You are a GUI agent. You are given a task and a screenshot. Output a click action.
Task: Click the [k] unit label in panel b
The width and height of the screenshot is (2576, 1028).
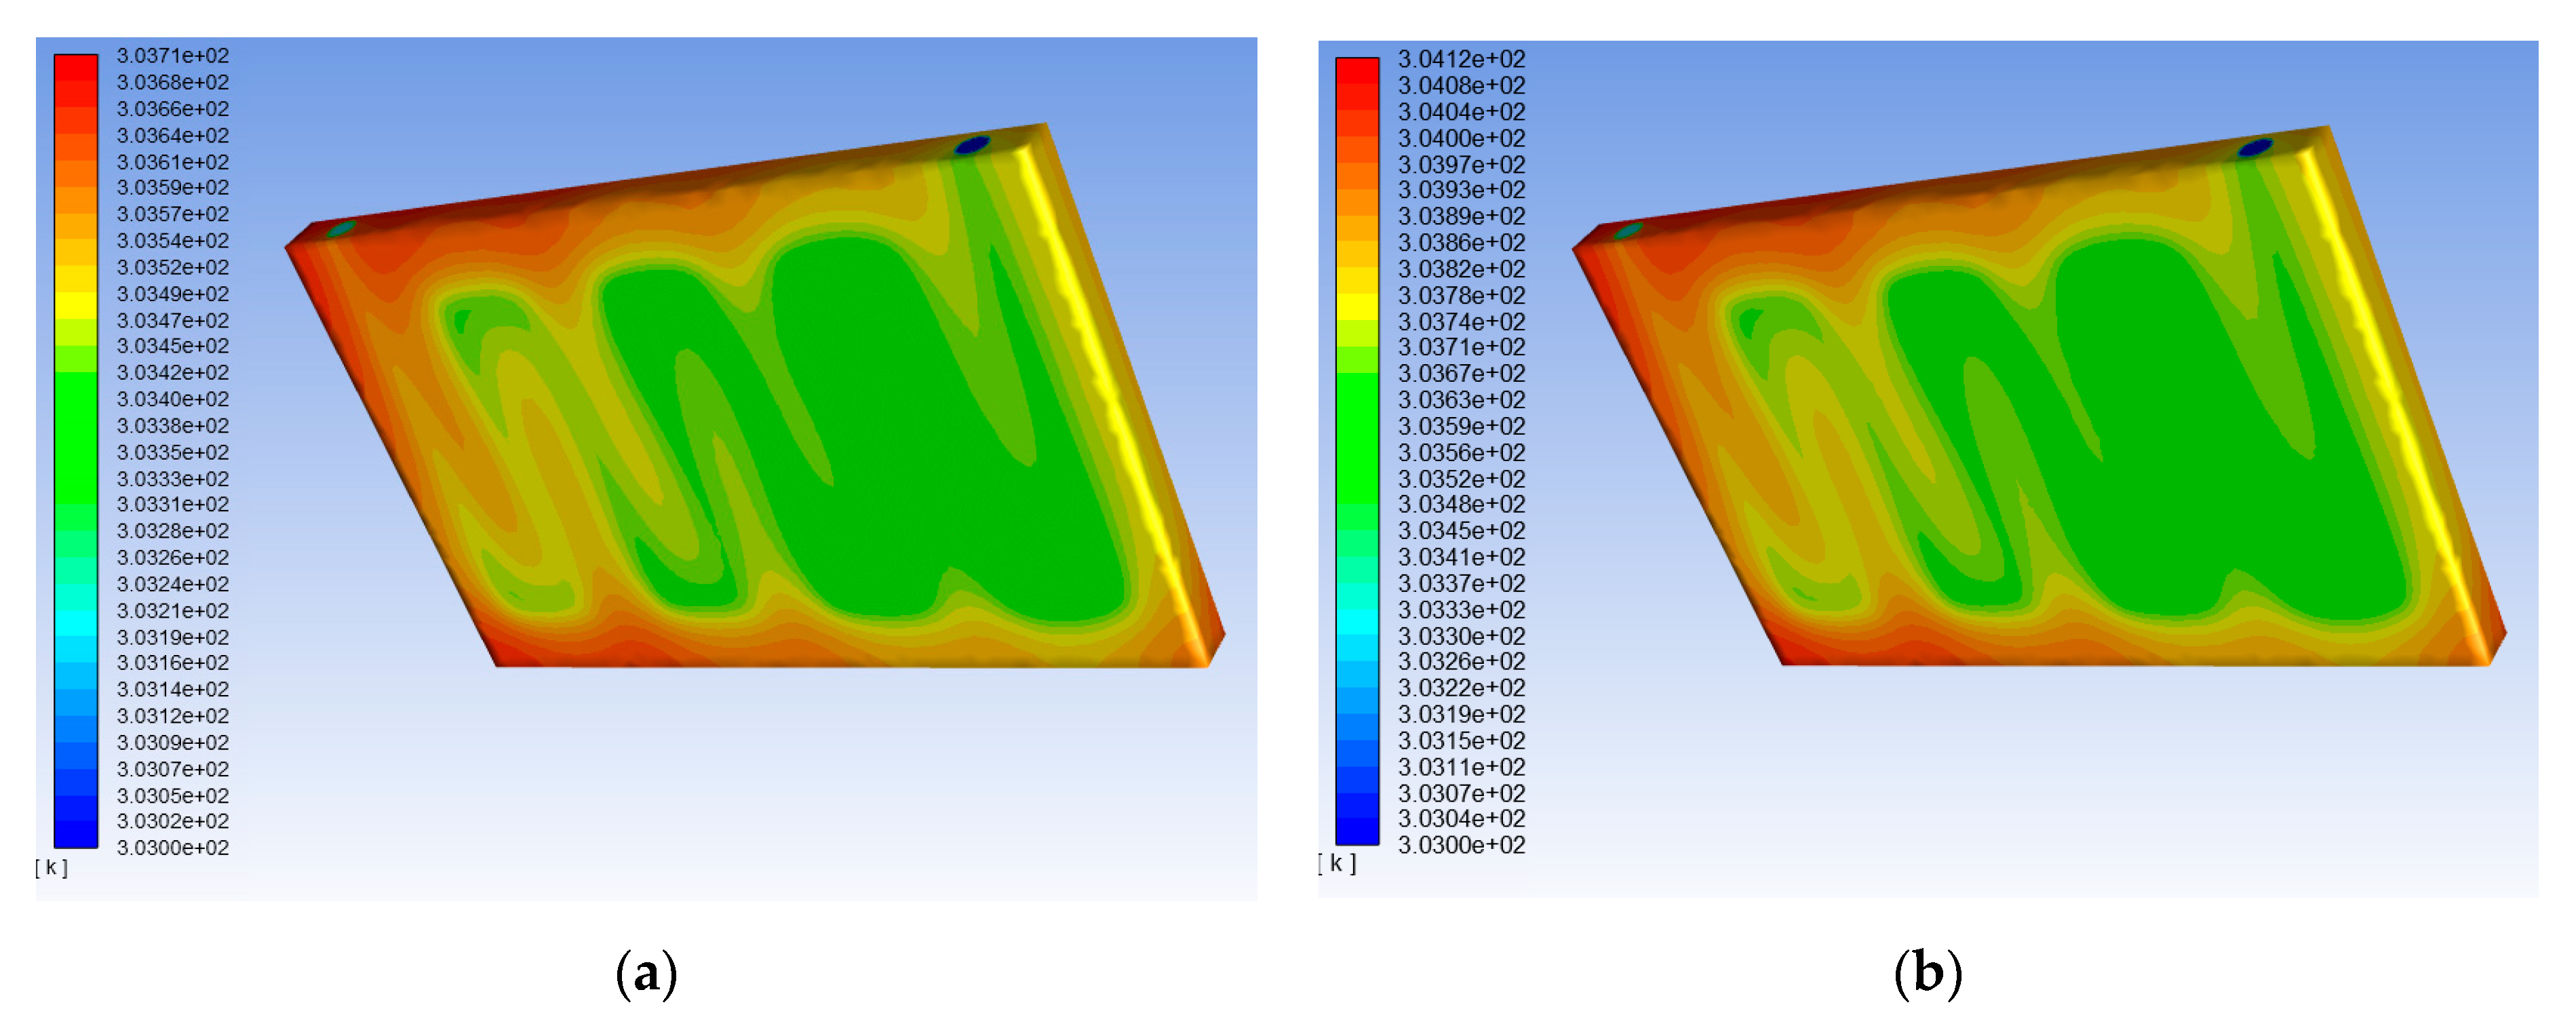(x=1337, y=863)
